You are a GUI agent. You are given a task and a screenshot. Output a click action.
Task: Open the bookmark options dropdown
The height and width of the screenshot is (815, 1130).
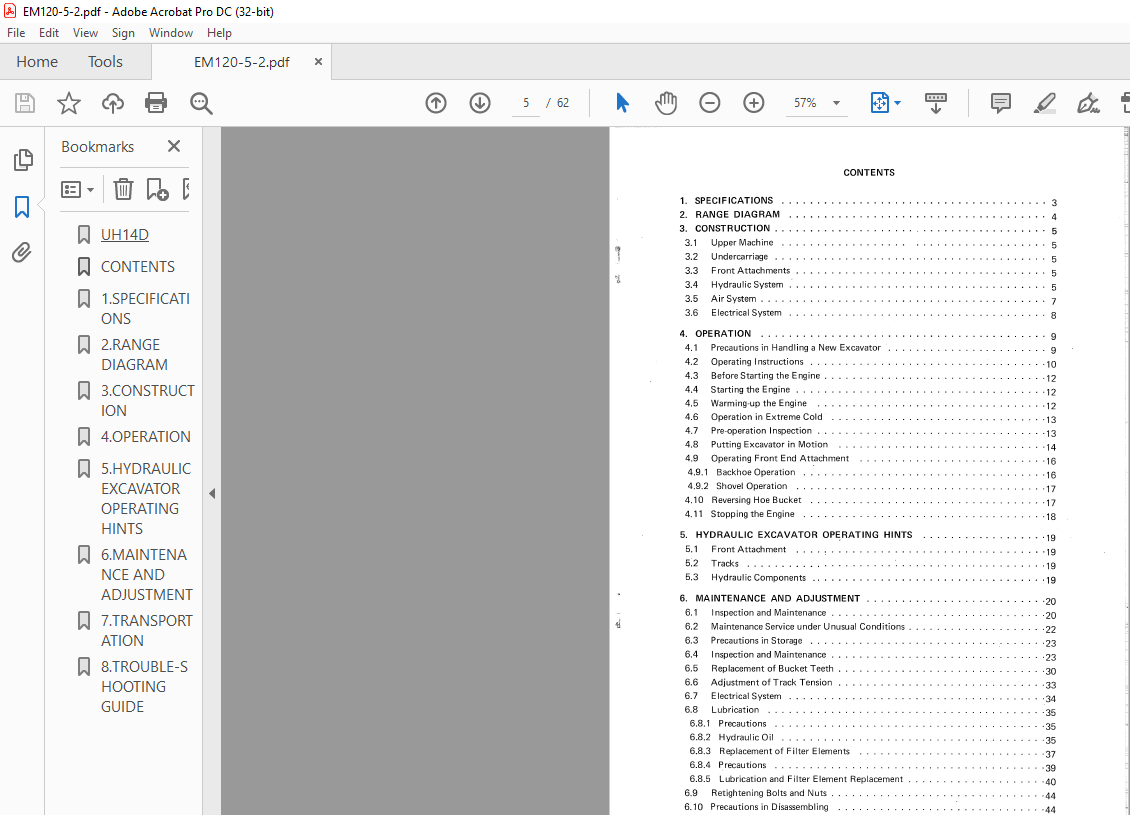(x=78, y=190)
